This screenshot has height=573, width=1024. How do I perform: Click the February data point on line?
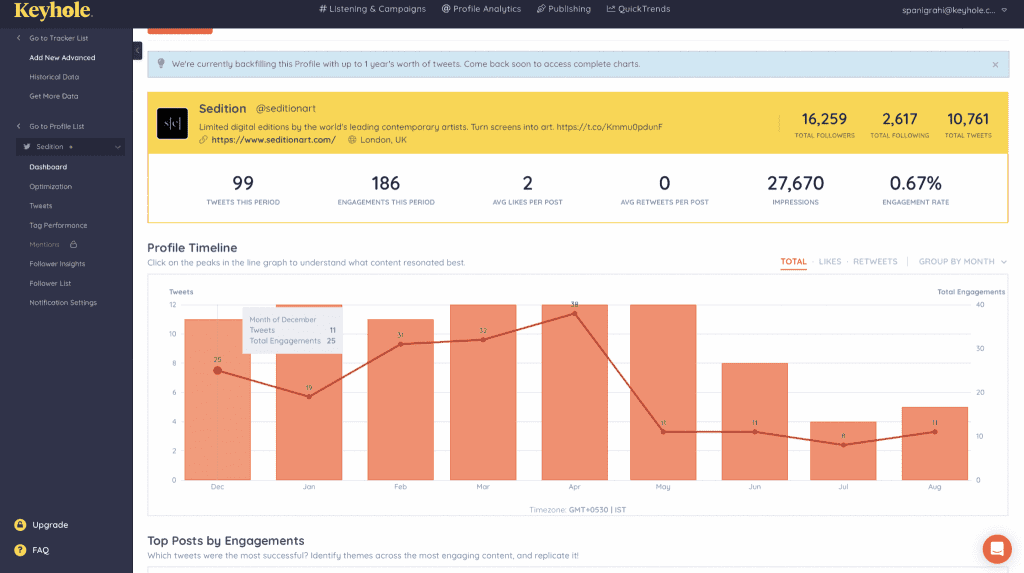pos(400,344)
